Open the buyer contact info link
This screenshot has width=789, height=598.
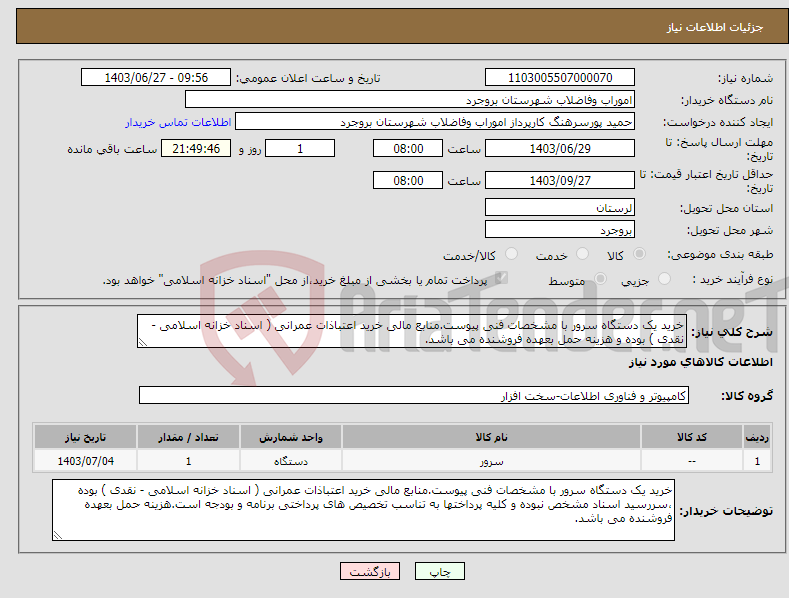178,122
